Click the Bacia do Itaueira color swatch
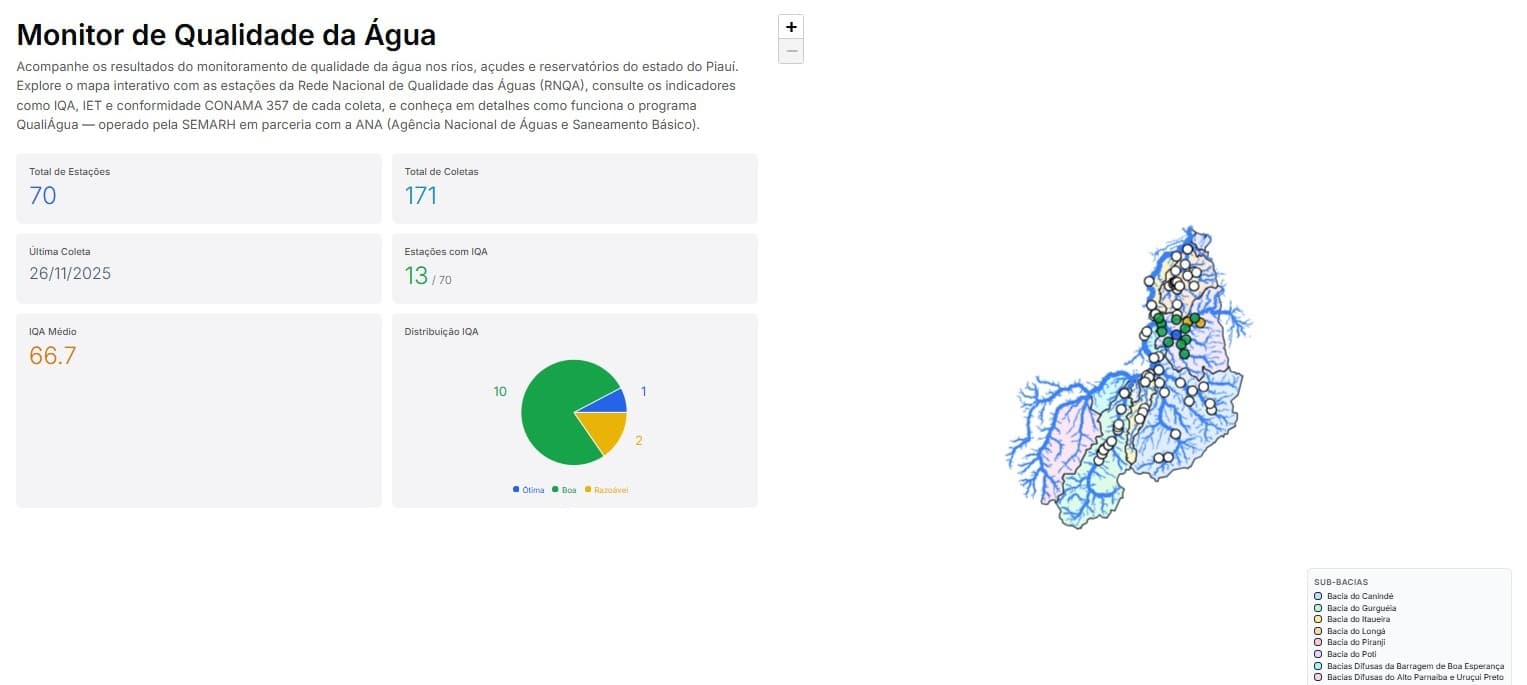1527x685 pixels. (1318, 619)
